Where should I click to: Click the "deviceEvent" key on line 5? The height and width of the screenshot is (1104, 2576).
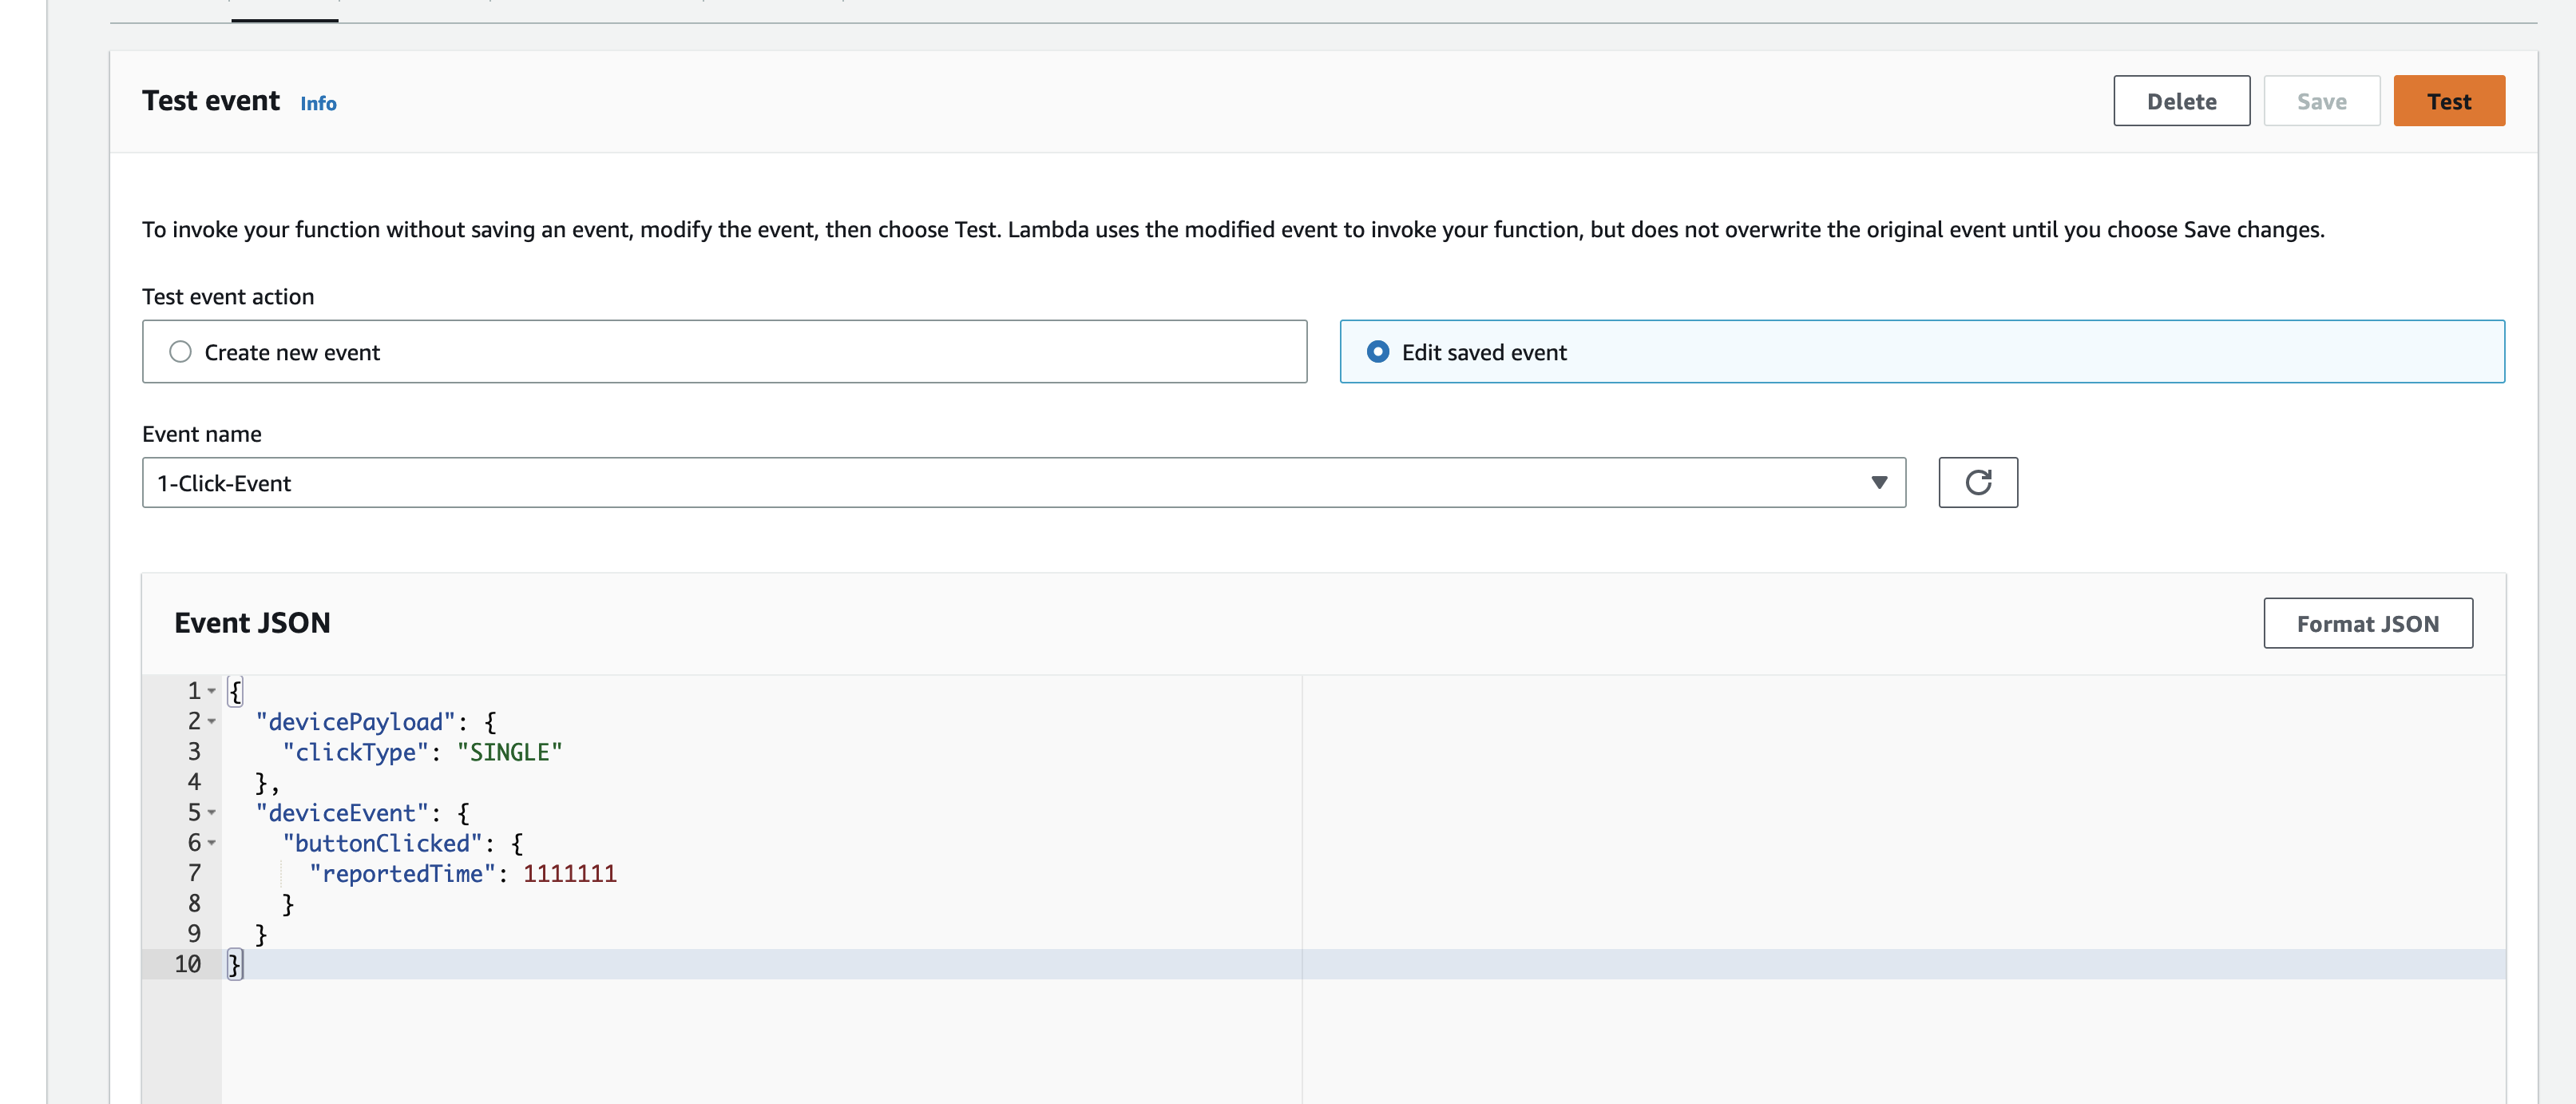click(x=342, y=813)
